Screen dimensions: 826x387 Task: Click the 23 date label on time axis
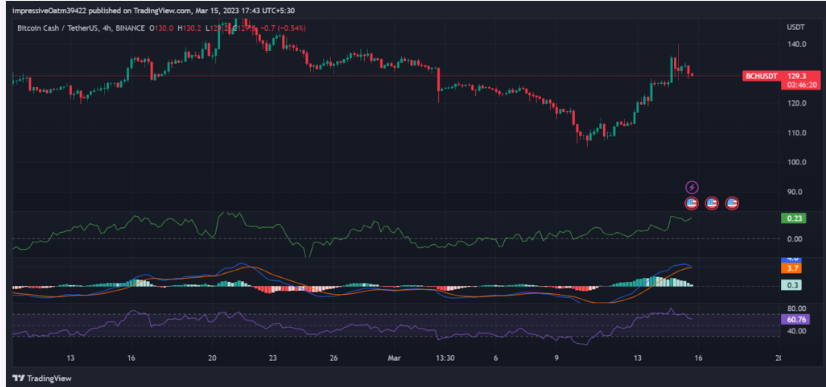(273, 358)
